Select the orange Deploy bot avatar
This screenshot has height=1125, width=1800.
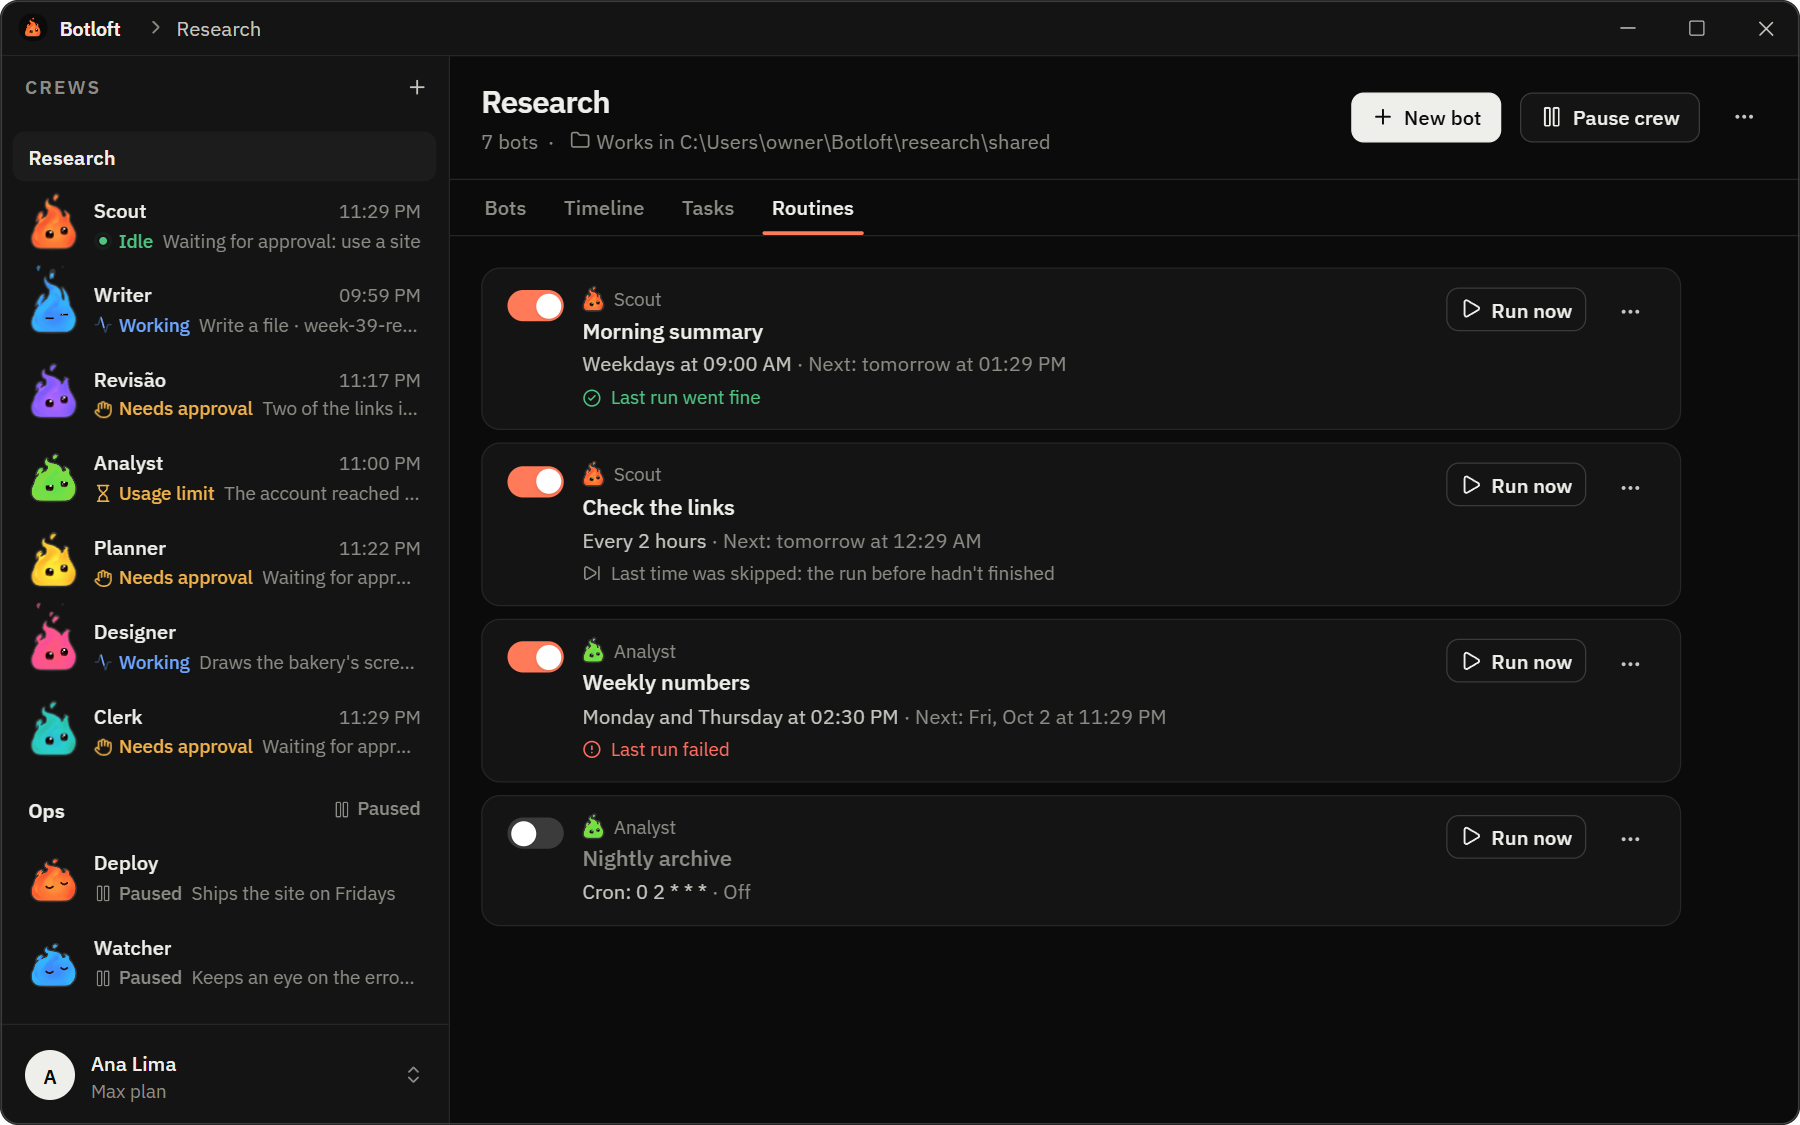(54, 880)
